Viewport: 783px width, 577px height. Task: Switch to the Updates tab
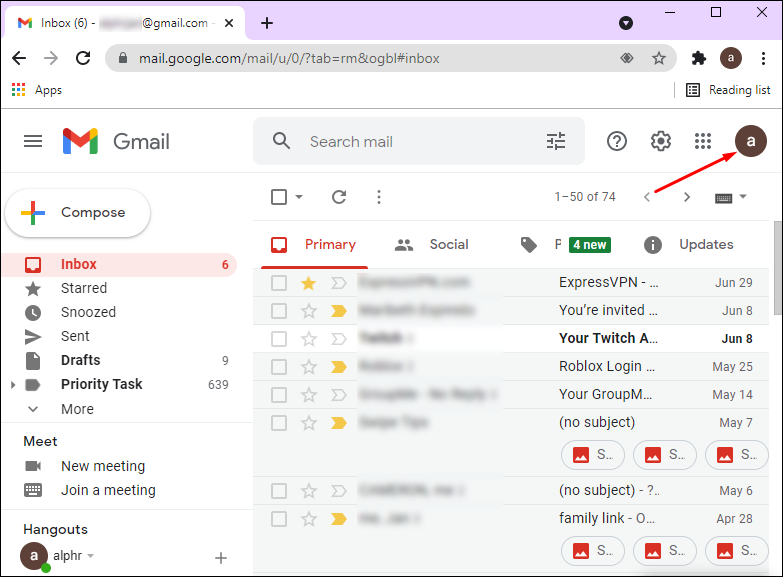click(x=688, y=244)
